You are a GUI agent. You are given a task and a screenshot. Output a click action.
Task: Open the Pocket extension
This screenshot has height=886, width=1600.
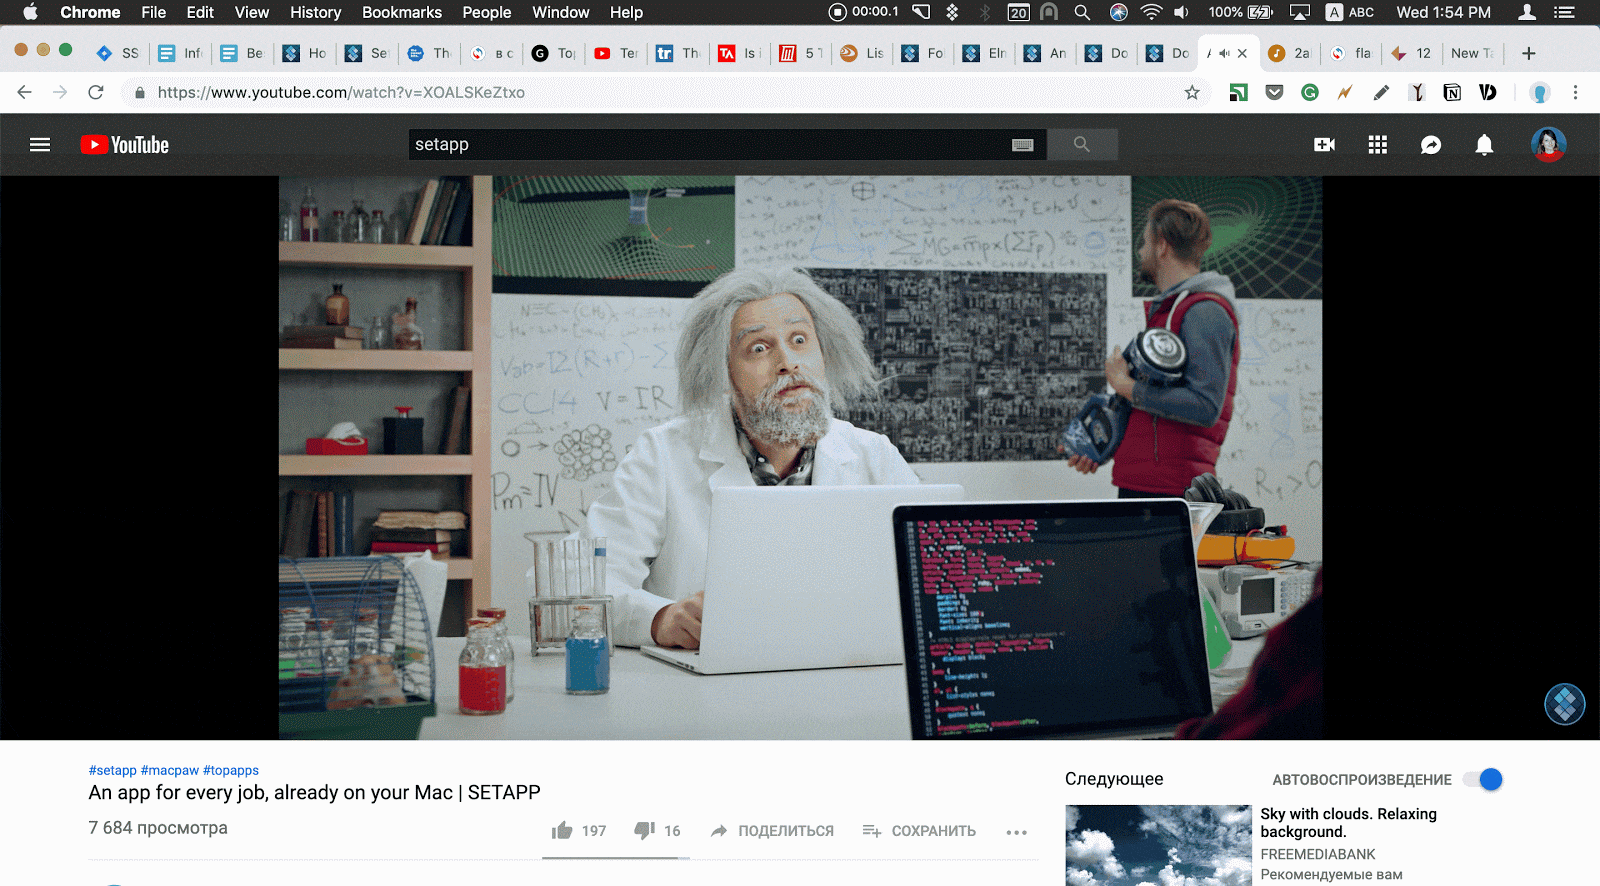coord(1274,92)
